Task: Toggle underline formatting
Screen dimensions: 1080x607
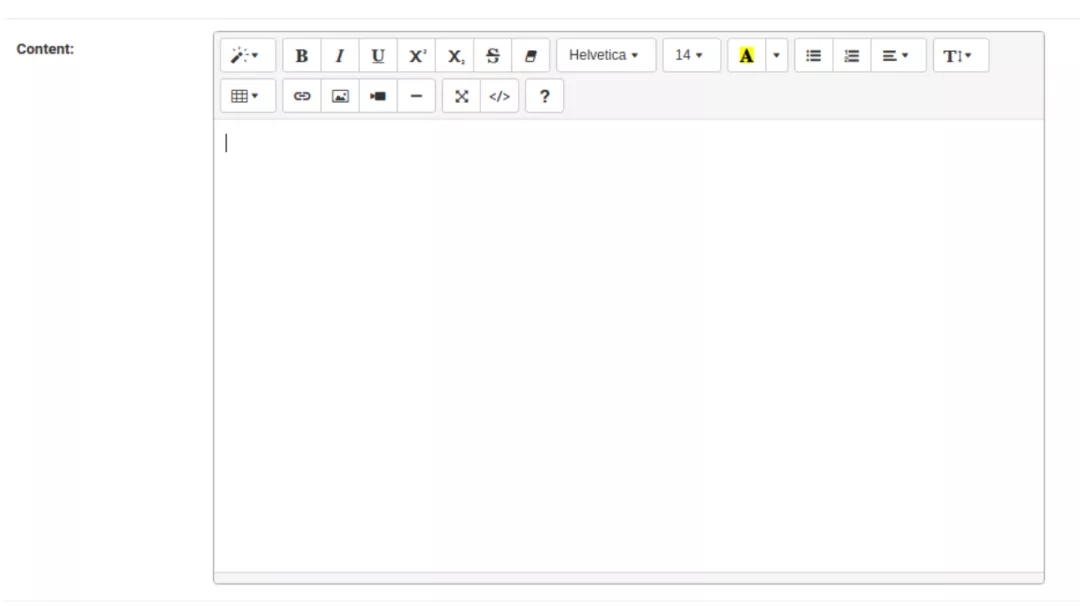Action: pos(378,56)
